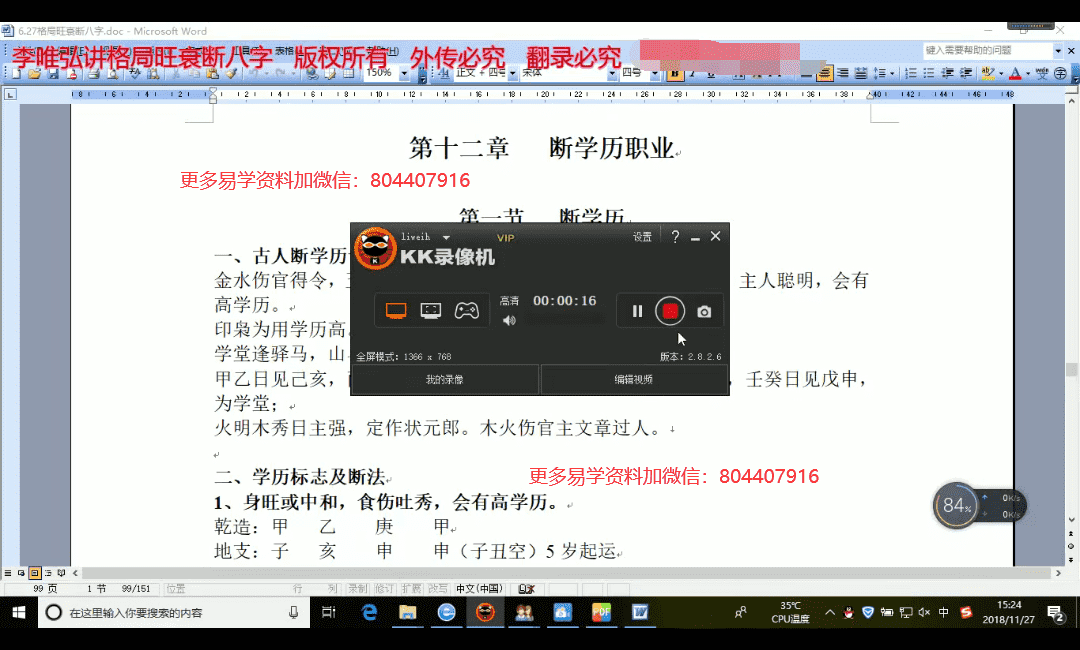Image resolution: width=1080 pixels, height=650 pixels.
Task: Click the 编辑视频 button
Action: (x=634, y=380)
